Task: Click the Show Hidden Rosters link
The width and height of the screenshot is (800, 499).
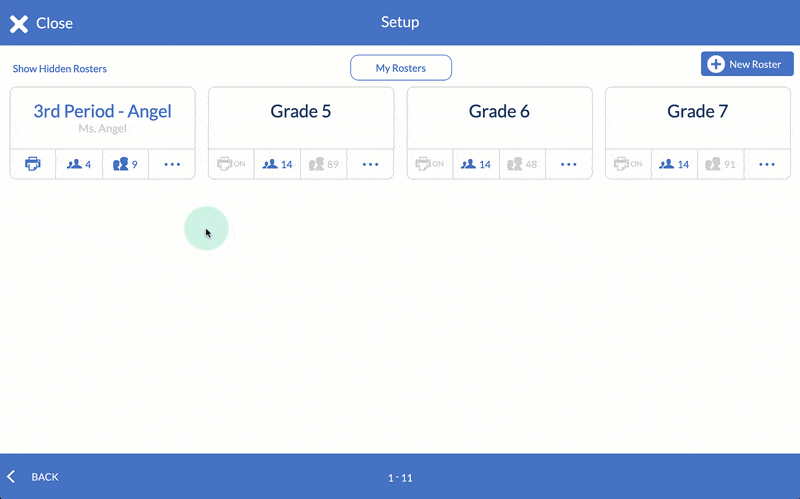Action: click(x=60, y=69)
